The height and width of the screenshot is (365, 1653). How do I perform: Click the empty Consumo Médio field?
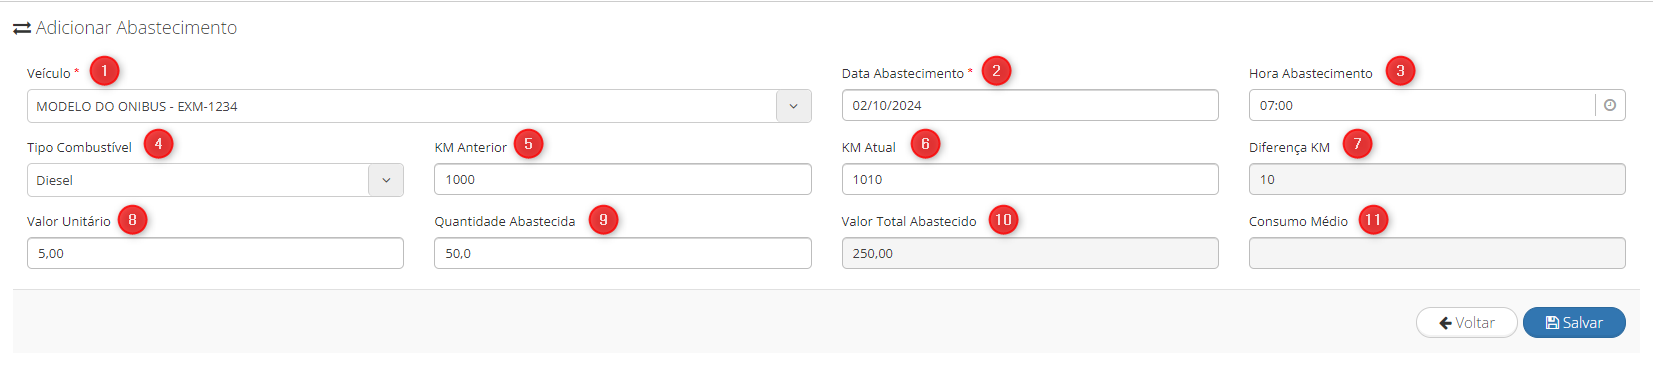click(1437, 253)
